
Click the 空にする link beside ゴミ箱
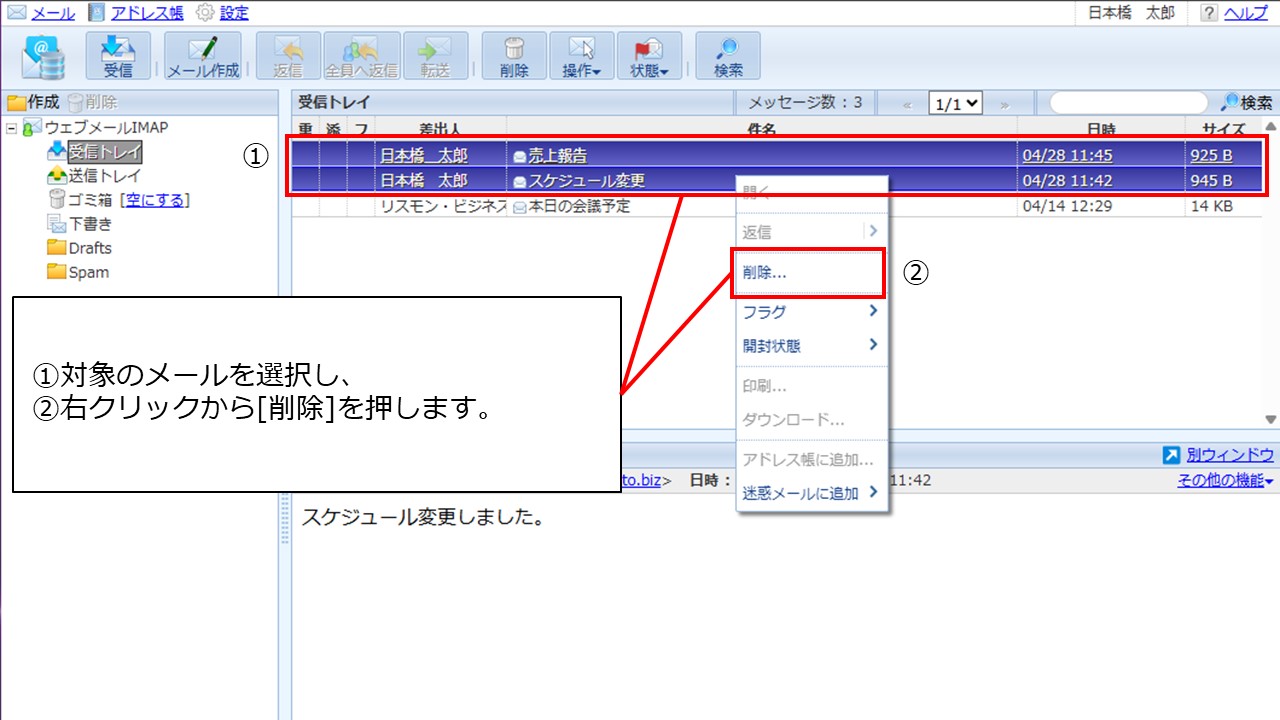point(155,200)
